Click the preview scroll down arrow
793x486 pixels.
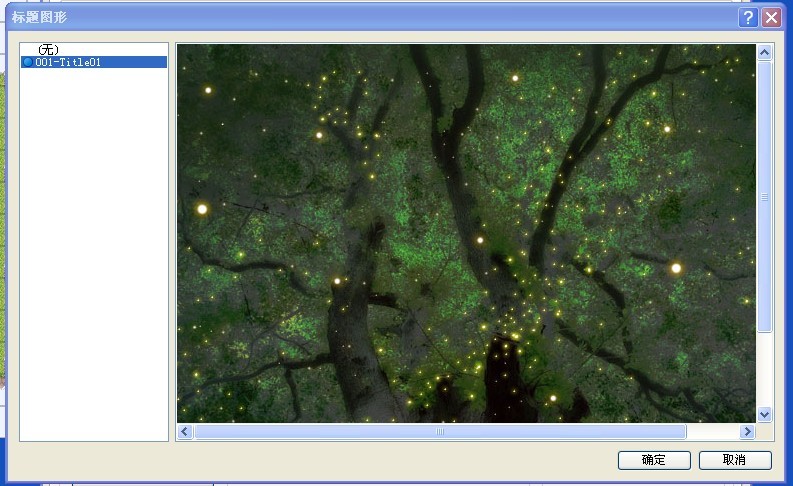point(764,415)
